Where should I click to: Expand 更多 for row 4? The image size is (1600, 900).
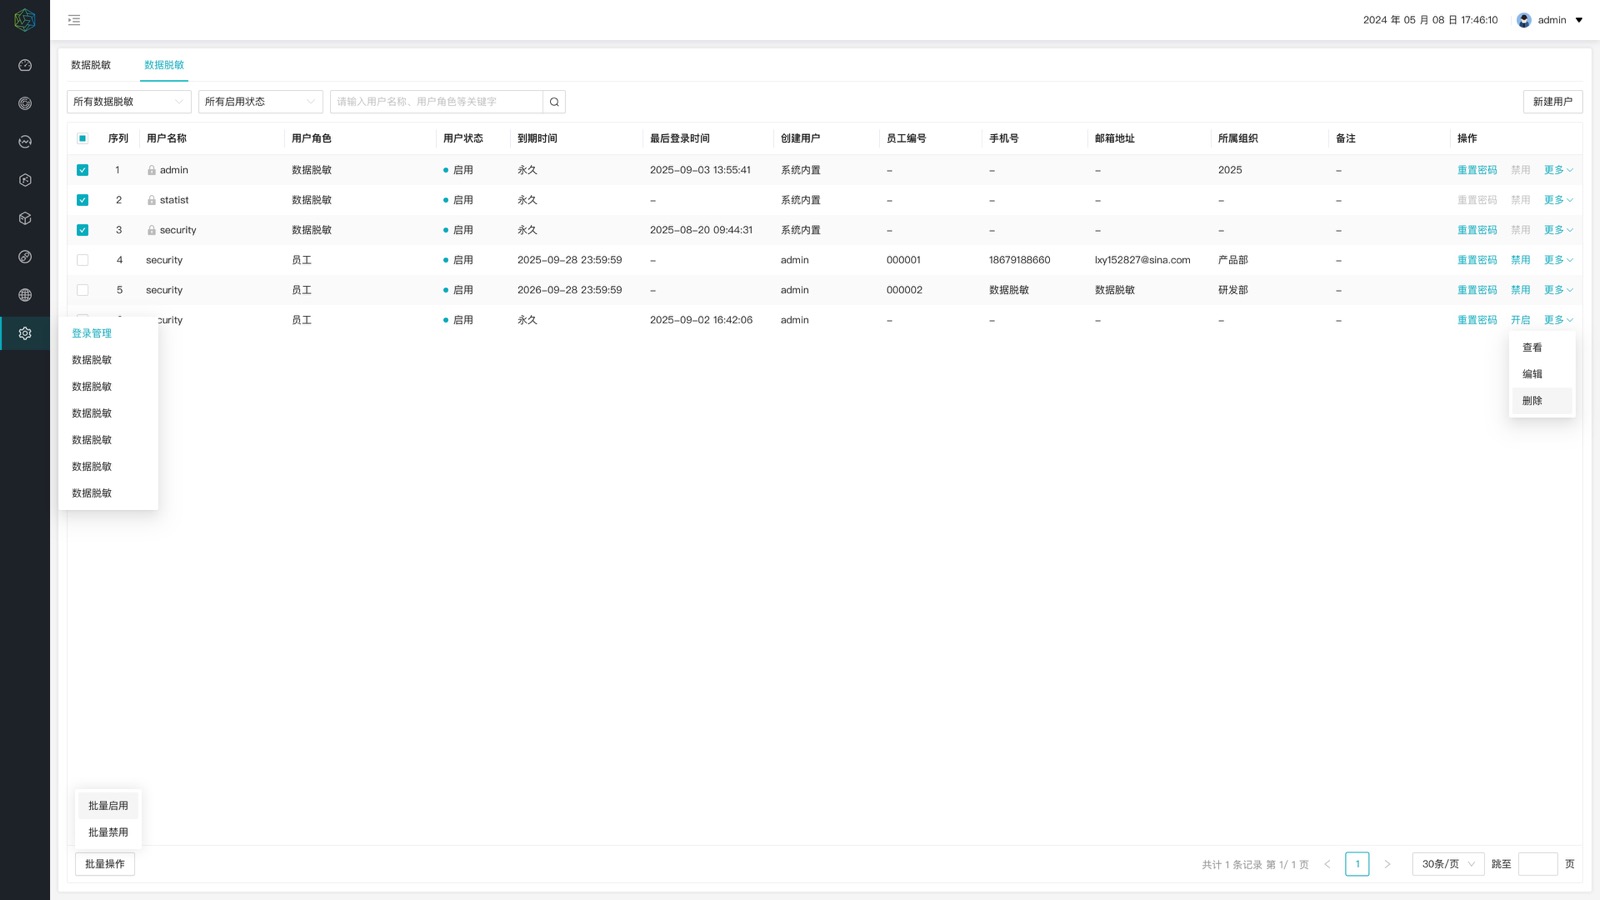(1558, 260)
